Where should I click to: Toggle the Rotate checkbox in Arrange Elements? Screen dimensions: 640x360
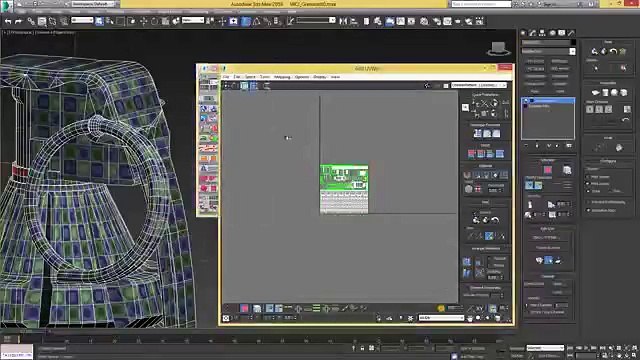click(x=490, y=265)
